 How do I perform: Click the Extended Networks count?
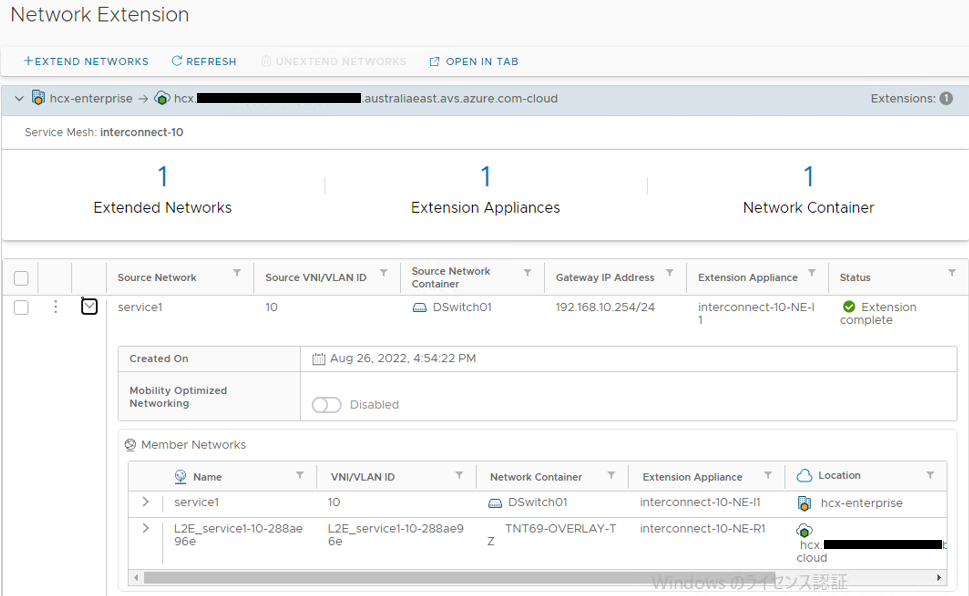[x=163, y=177]
